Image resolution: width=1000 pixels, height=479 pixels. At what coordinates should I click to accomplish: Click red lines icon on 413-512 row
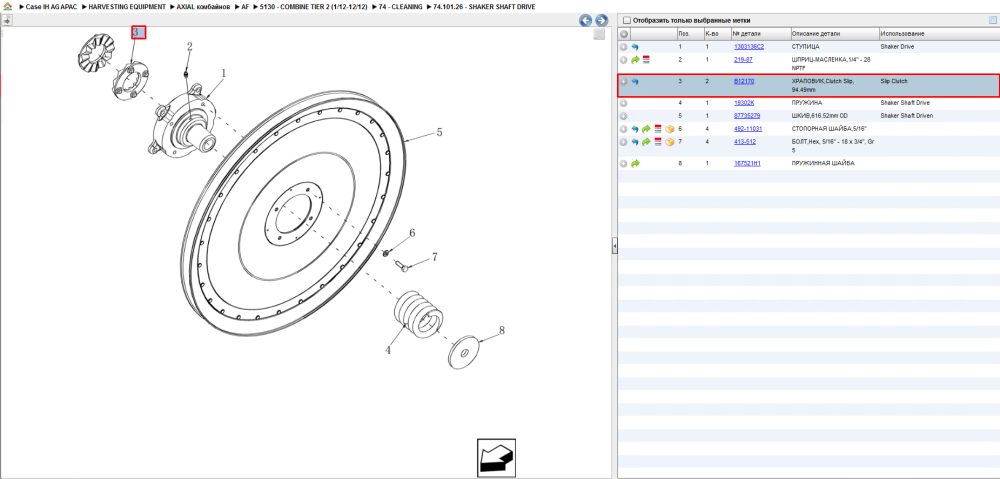658,142
